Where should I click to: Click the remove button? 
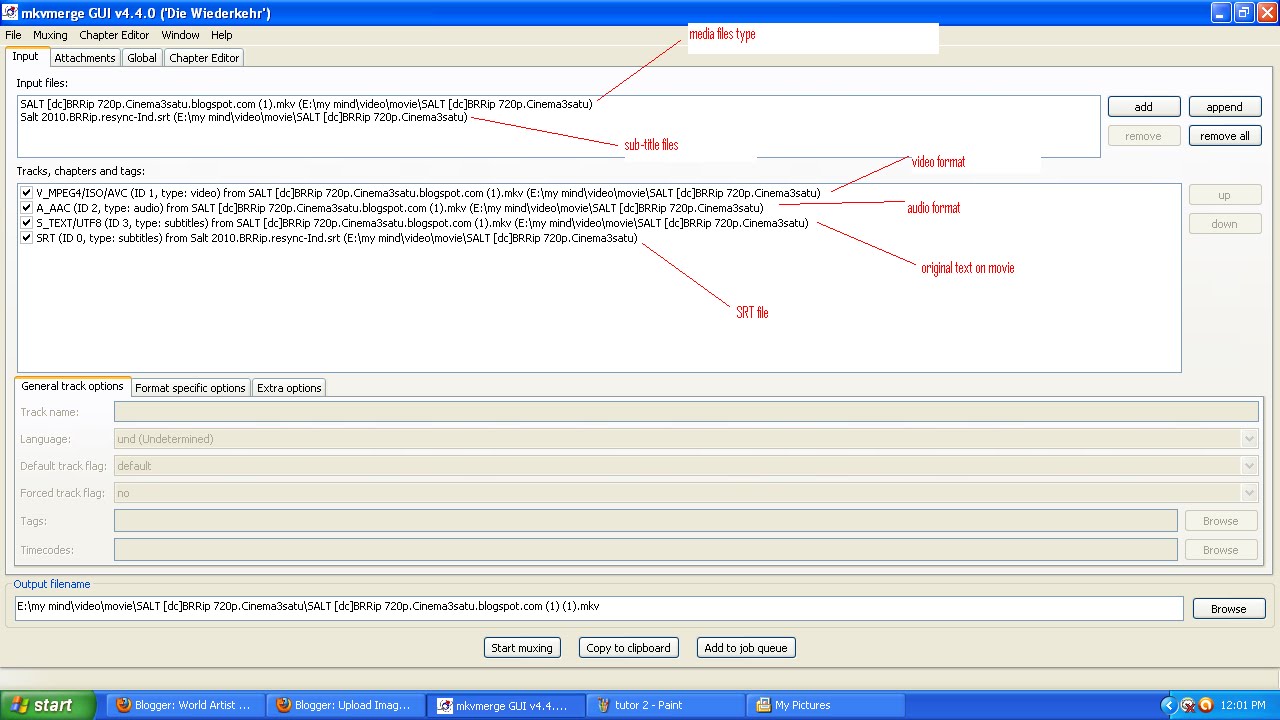click(x=1144, y=136)
